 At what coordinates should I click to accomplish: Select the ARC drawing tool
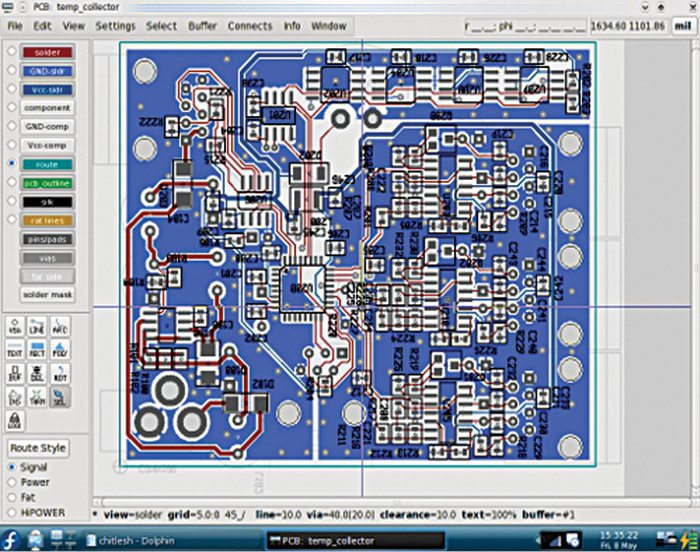(61, 327)
